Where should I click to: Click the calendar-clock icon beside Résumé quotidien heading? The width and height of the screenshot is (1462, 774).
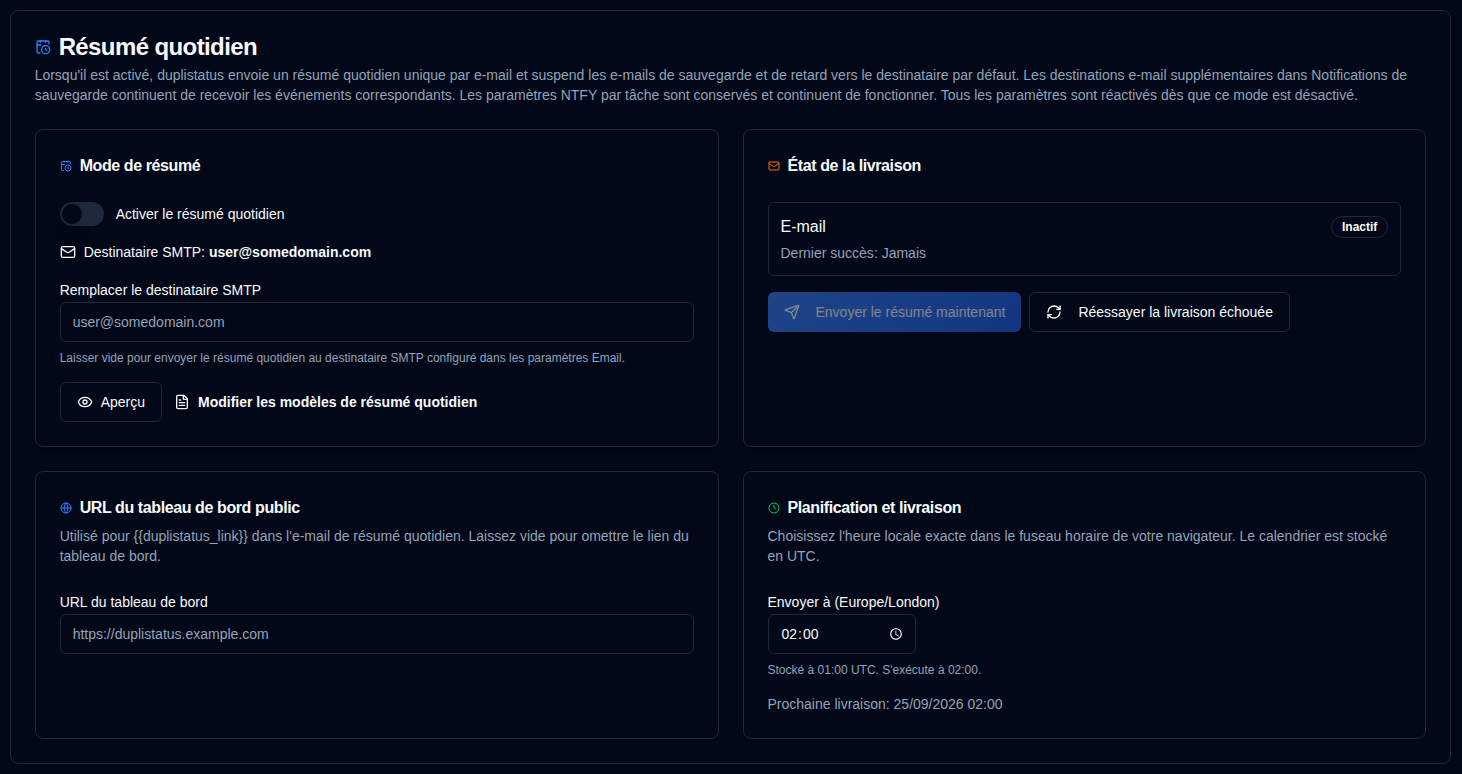point(43,47)
